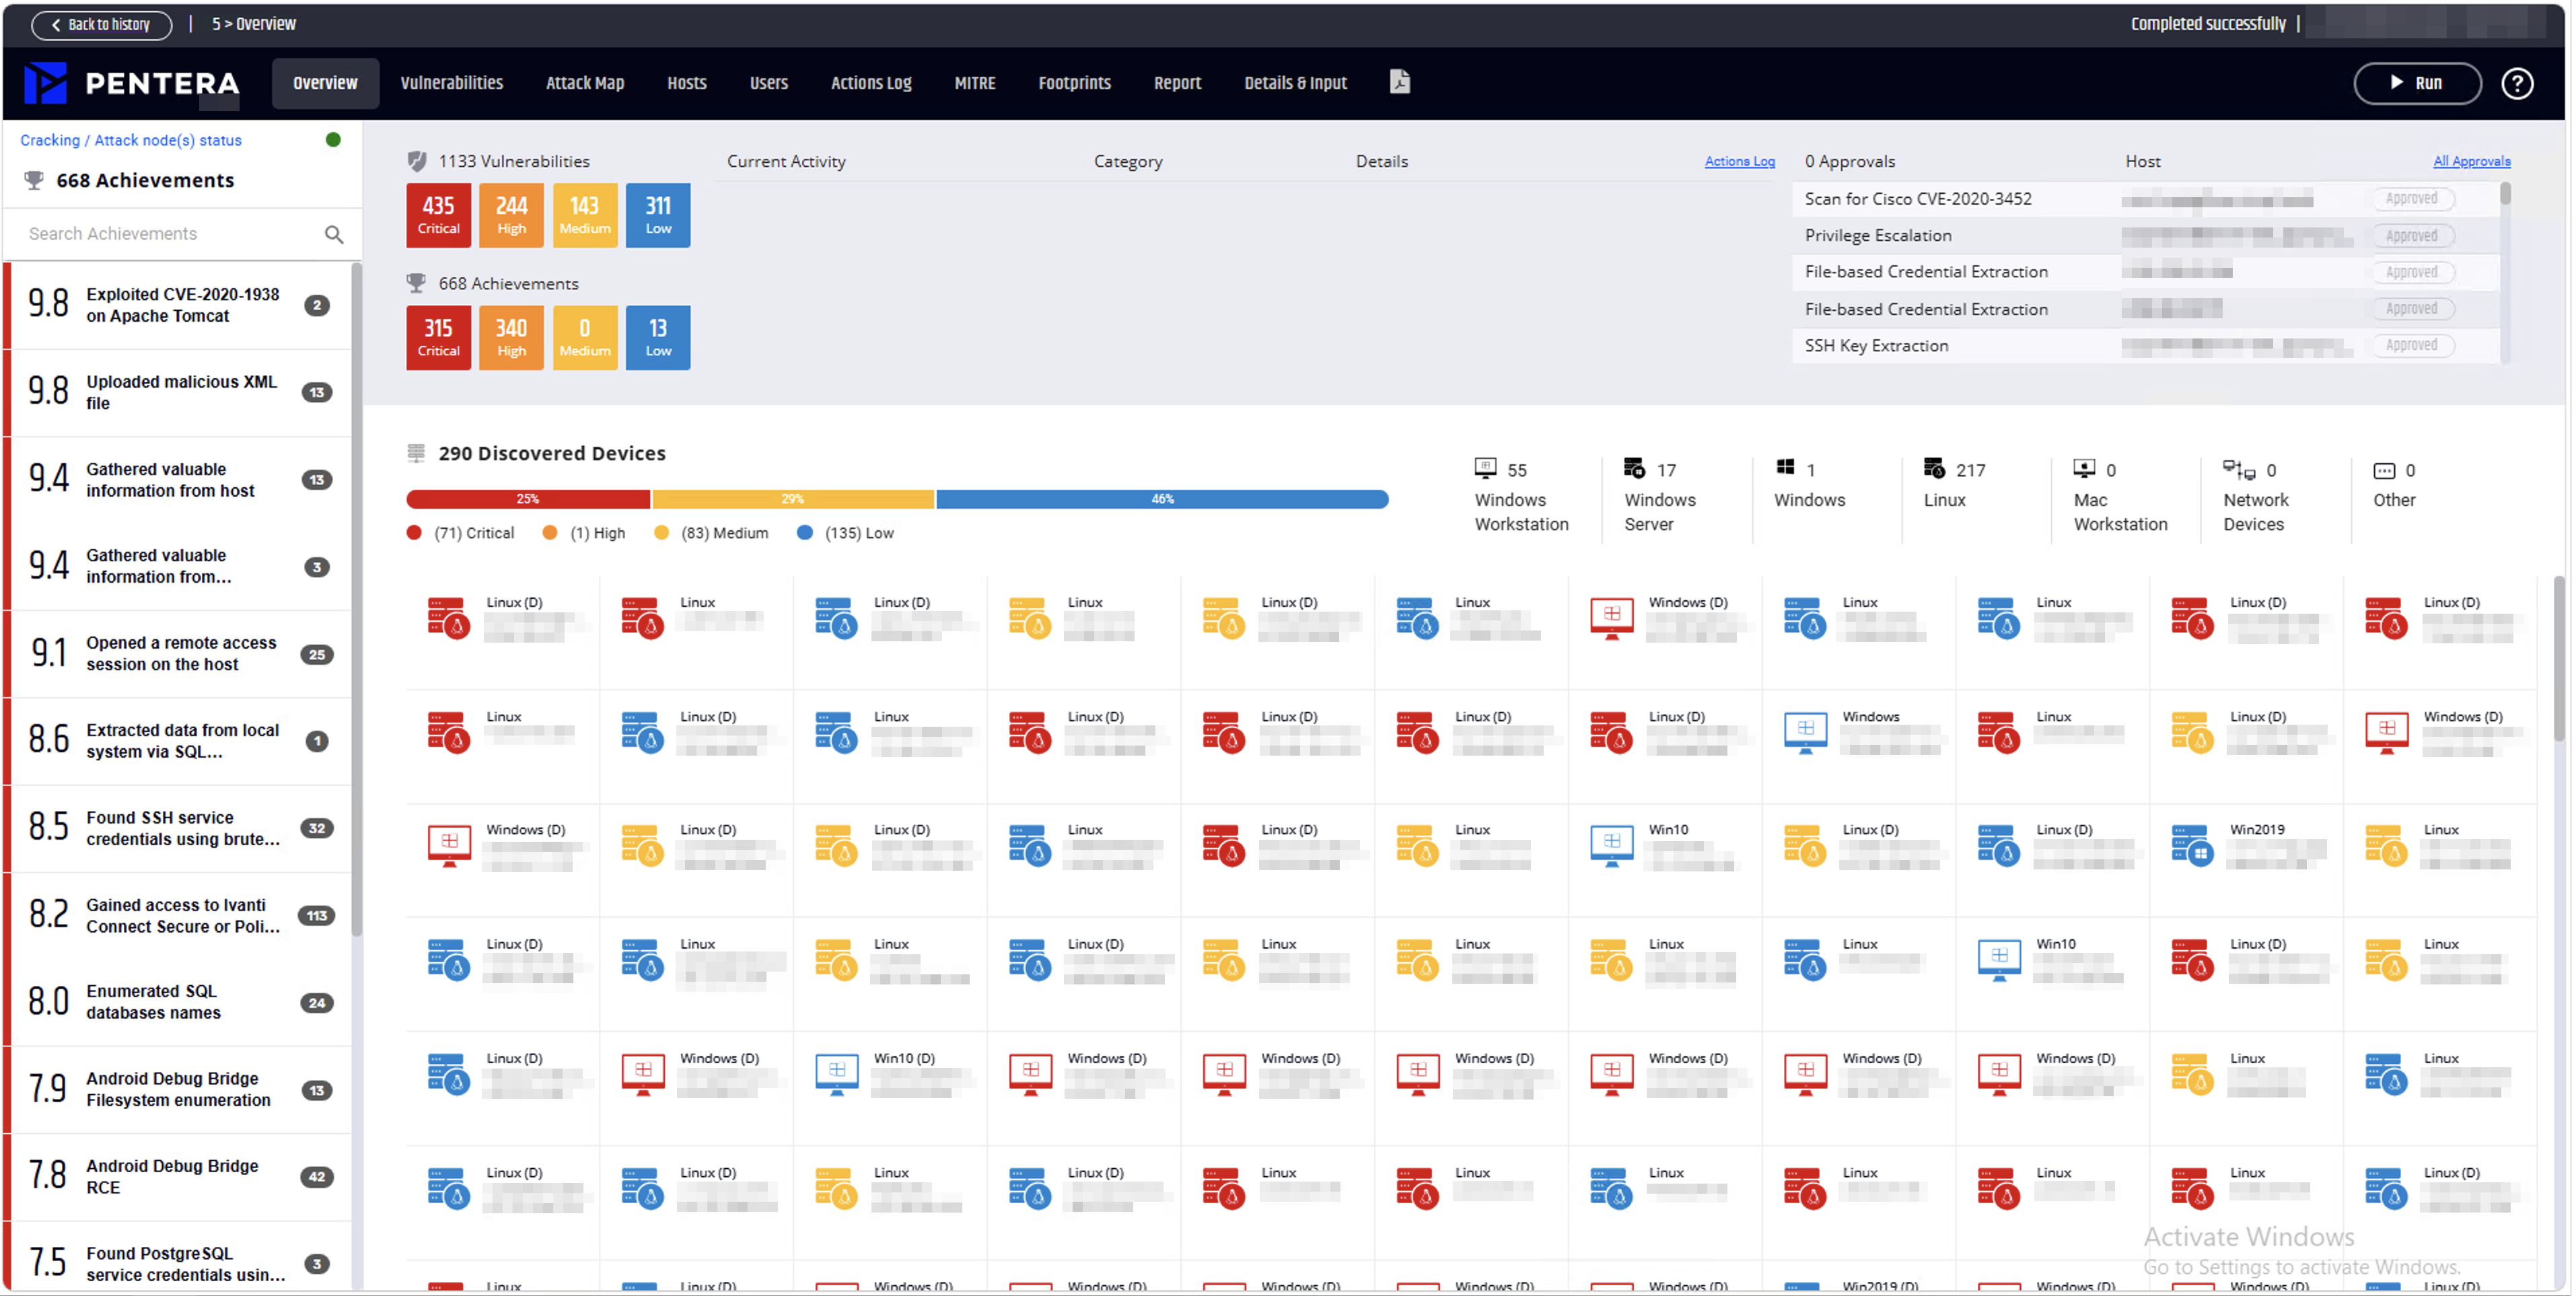The image size is (2576, 1296).
Task: Click Cracking / Attack node(s) status link
Action: click(x=131, y=140)
